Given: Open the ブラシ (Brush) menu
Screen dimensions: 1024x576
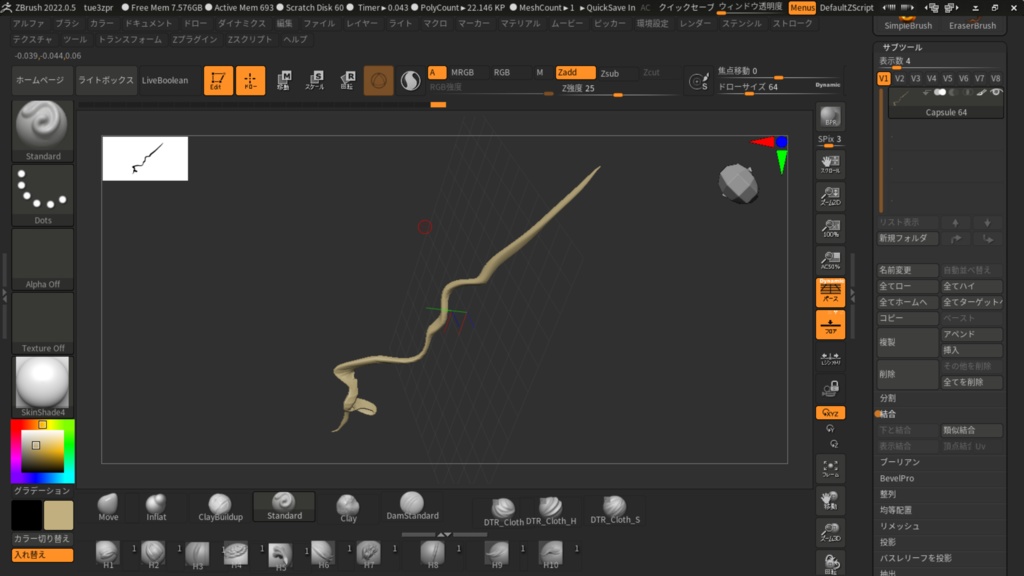Looking at the screenshot, I should coord(67,24).
